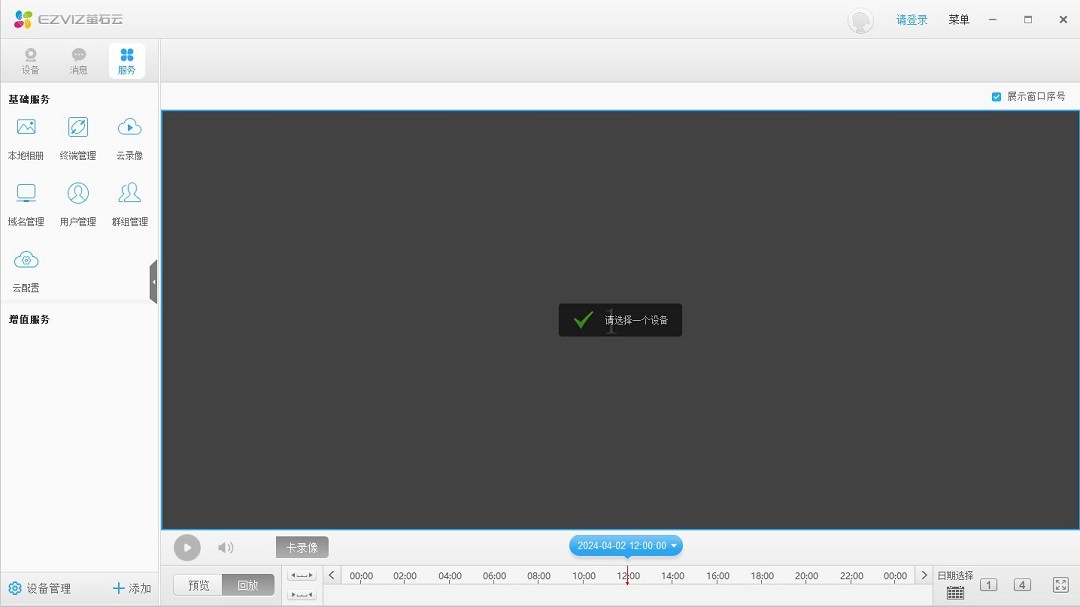Select single-window layout 1
The width and height of the screenshot is (1080, 607).
click(988, 585)
